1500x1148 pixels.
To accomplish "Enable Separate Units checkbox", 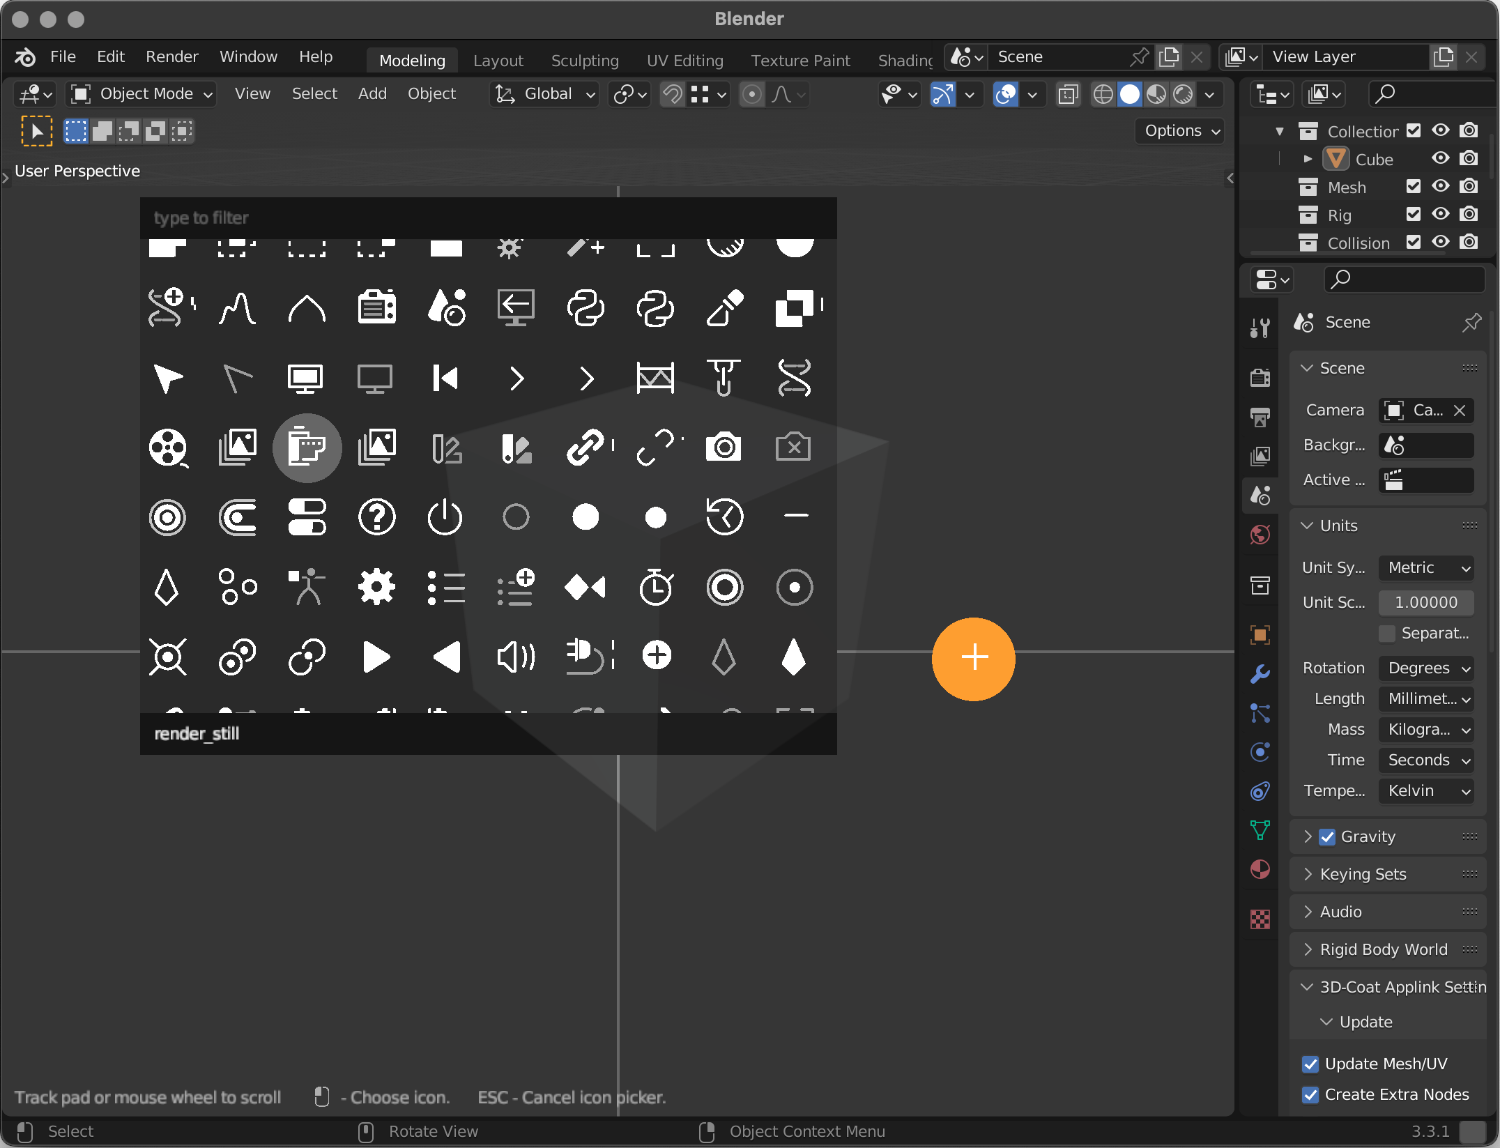I will click(1387, 633).
